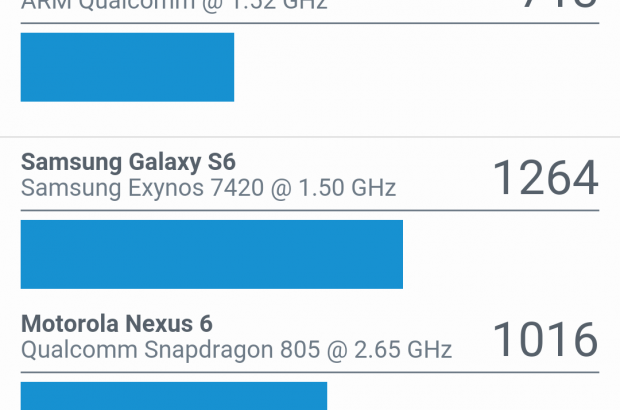The image size is (620, 410).
Task: Select the Qualcomm Snapdragon 805 processor line
Action: (236, 349)
